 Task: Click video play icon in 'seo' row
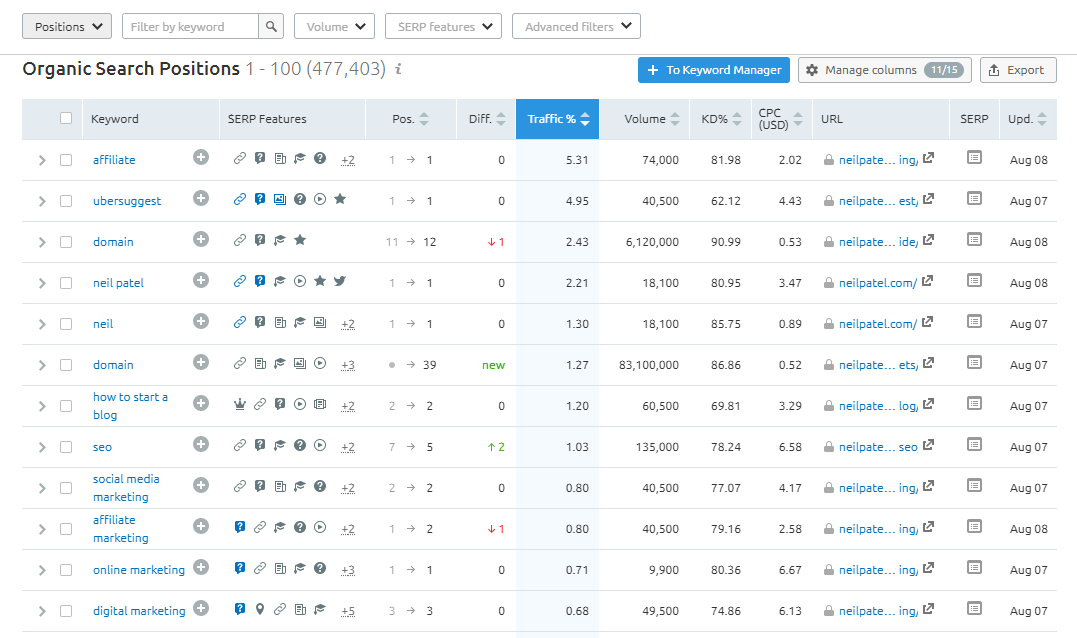[320, 445]
